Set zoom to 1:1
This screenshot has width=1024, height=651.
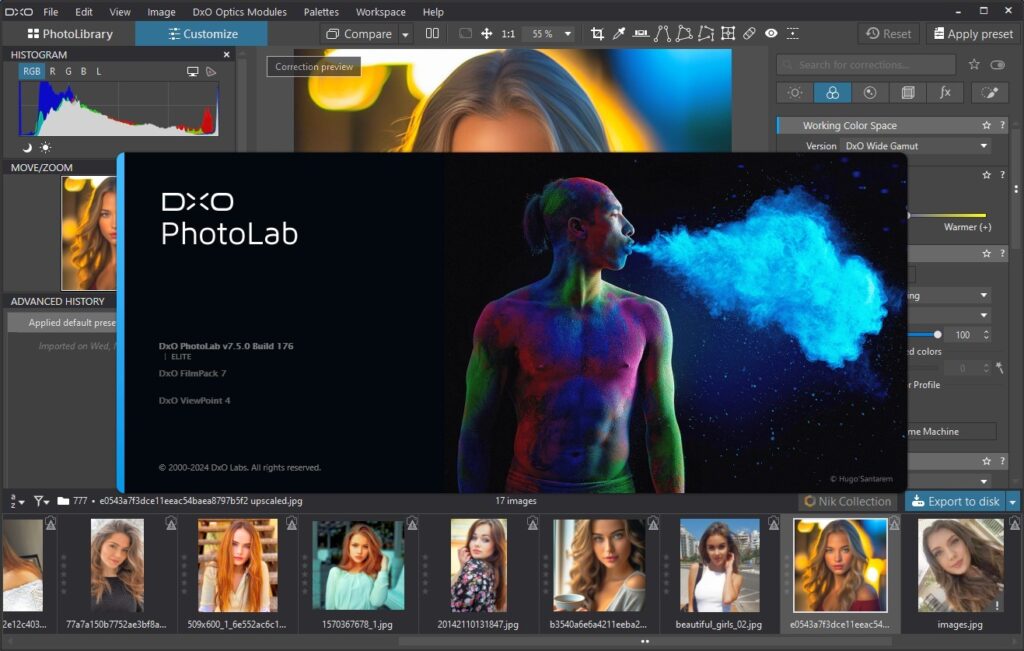coord(508,34)
